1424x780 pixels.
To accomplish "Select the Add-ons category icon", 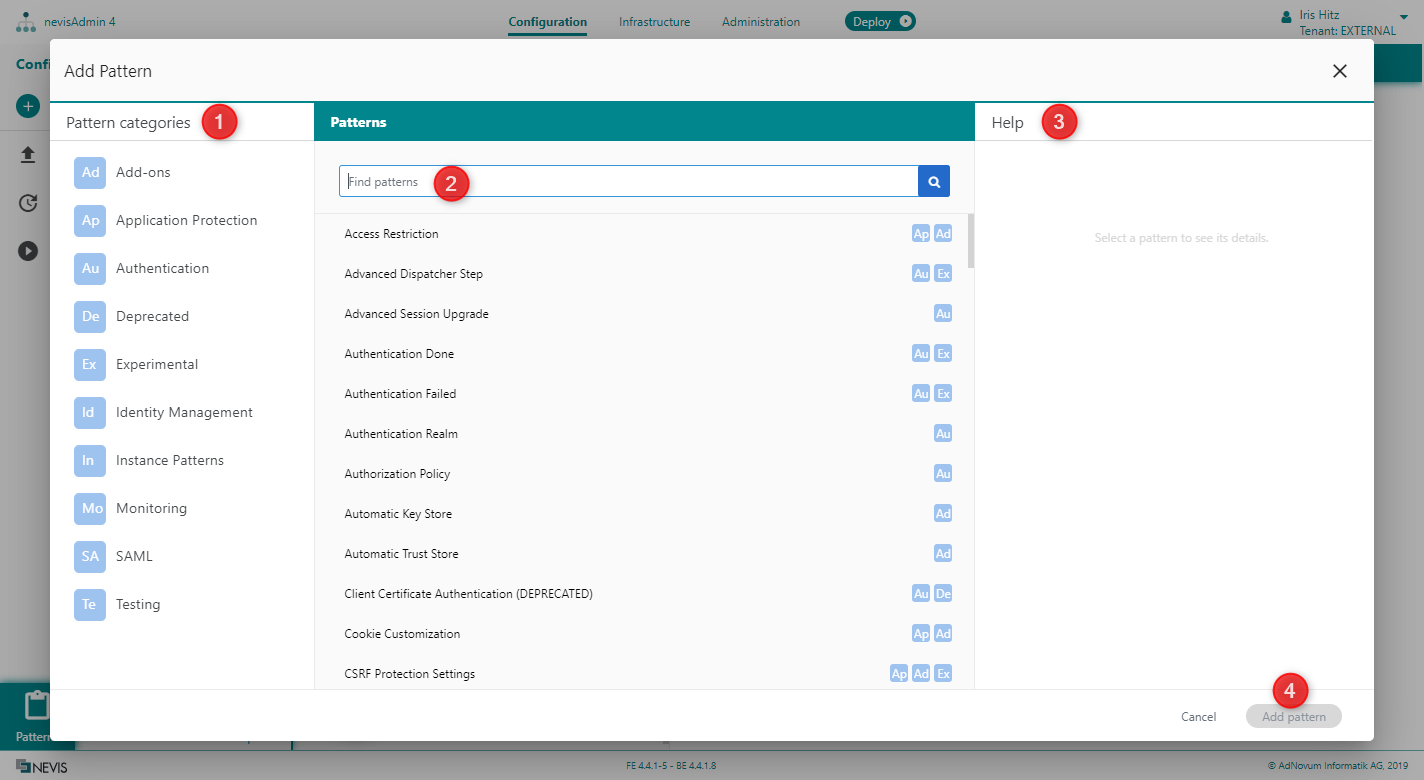I will click(x=90, y=172).
